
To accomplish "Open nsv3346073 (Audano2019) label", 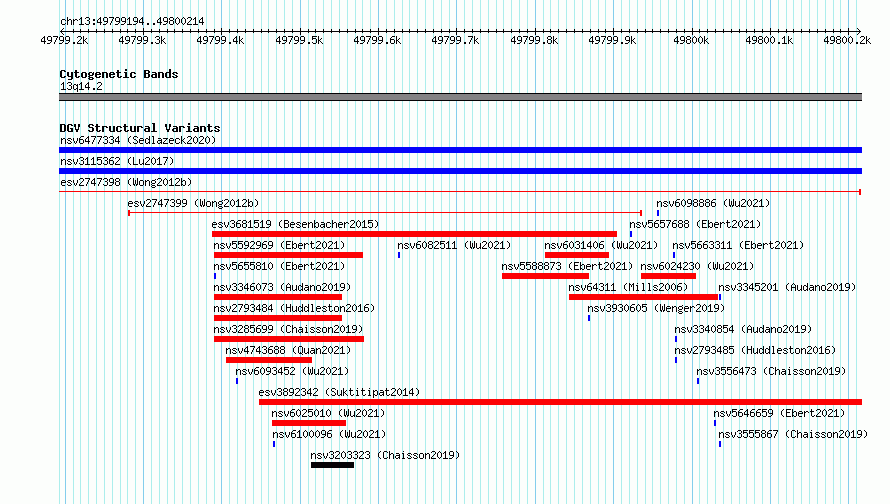I will pyautogui.click(x=282, y=287).
